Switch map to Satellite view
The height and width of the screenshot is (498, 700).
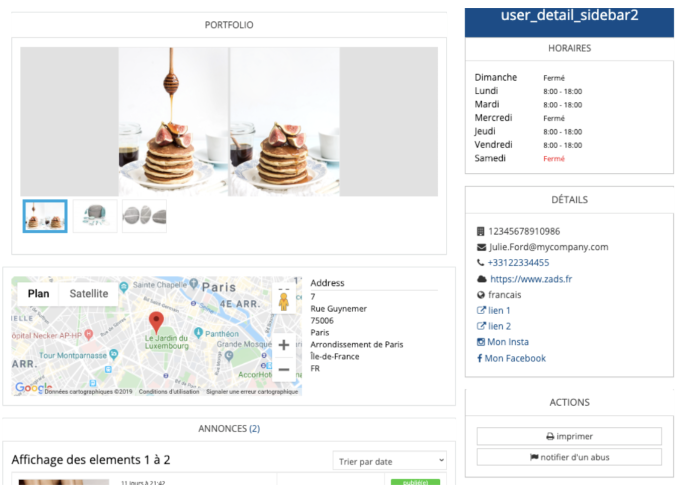click(x=89, y=294)
